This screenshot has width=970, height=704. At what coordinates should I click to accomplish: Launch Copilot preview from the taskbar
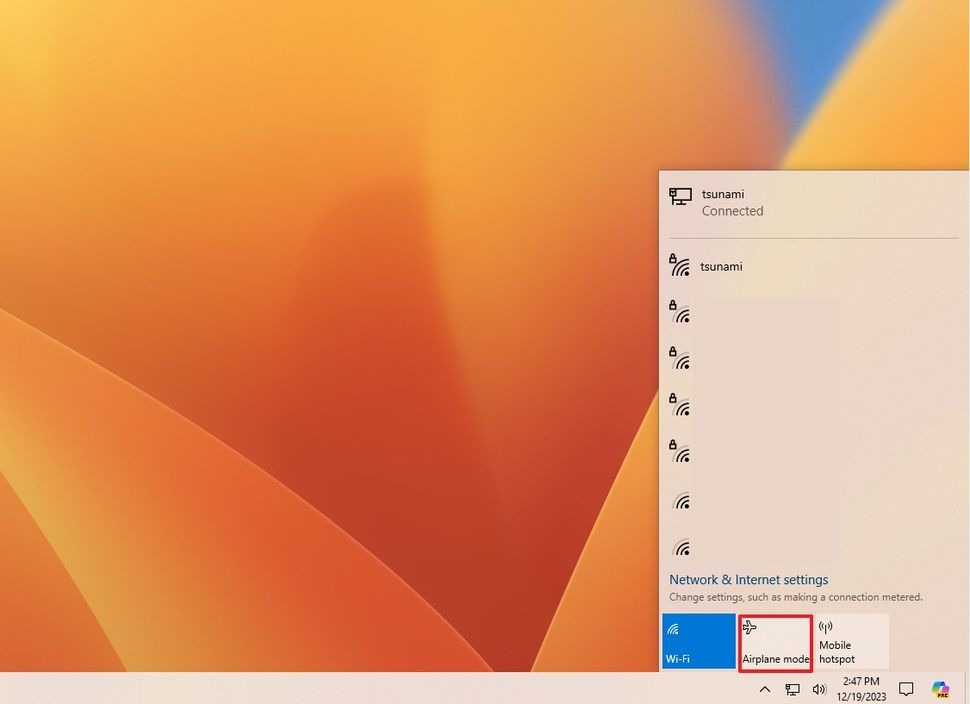tap(940, 689)
